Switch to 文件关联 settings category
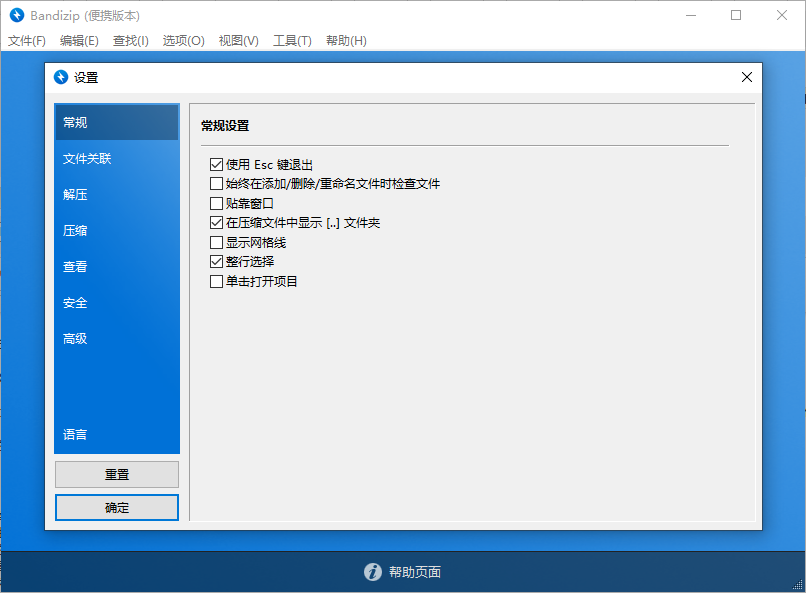Viewport: 806px width, 593px height. coord(117,158)
